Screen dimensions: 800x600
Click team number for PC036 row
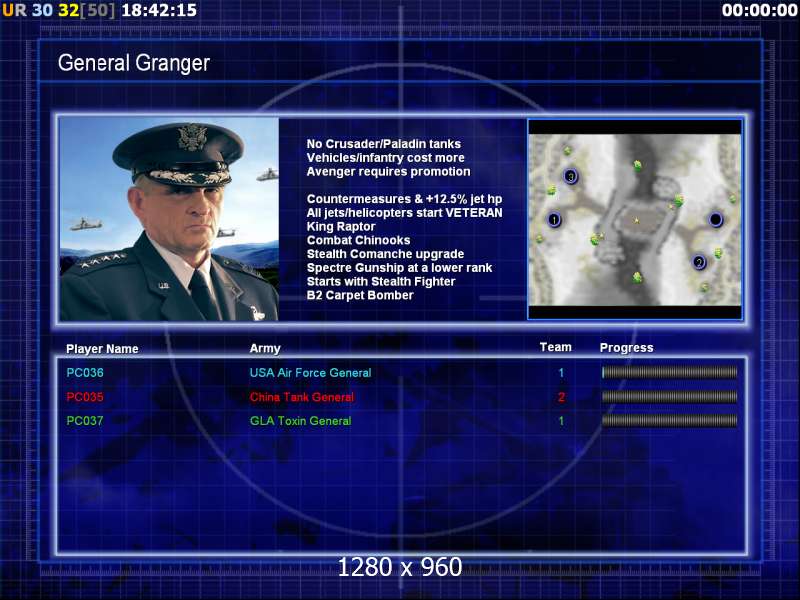(561, 373)
